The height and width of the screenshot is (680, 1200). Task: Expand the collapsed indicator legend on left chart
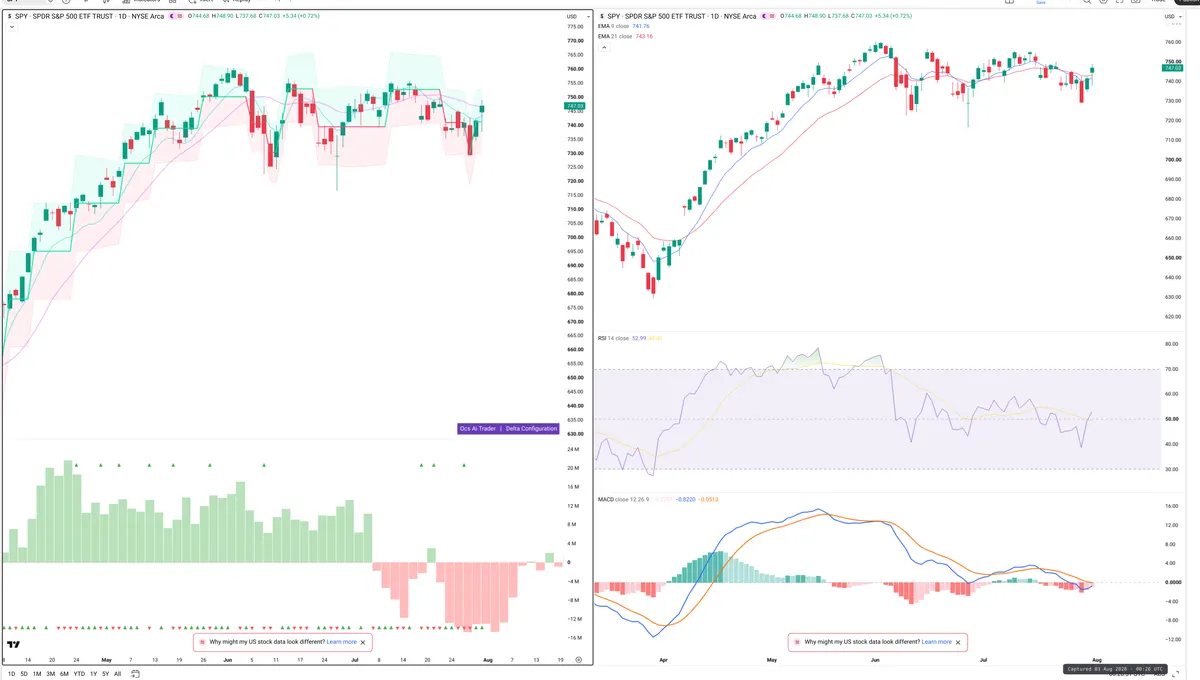pos(13,27)
